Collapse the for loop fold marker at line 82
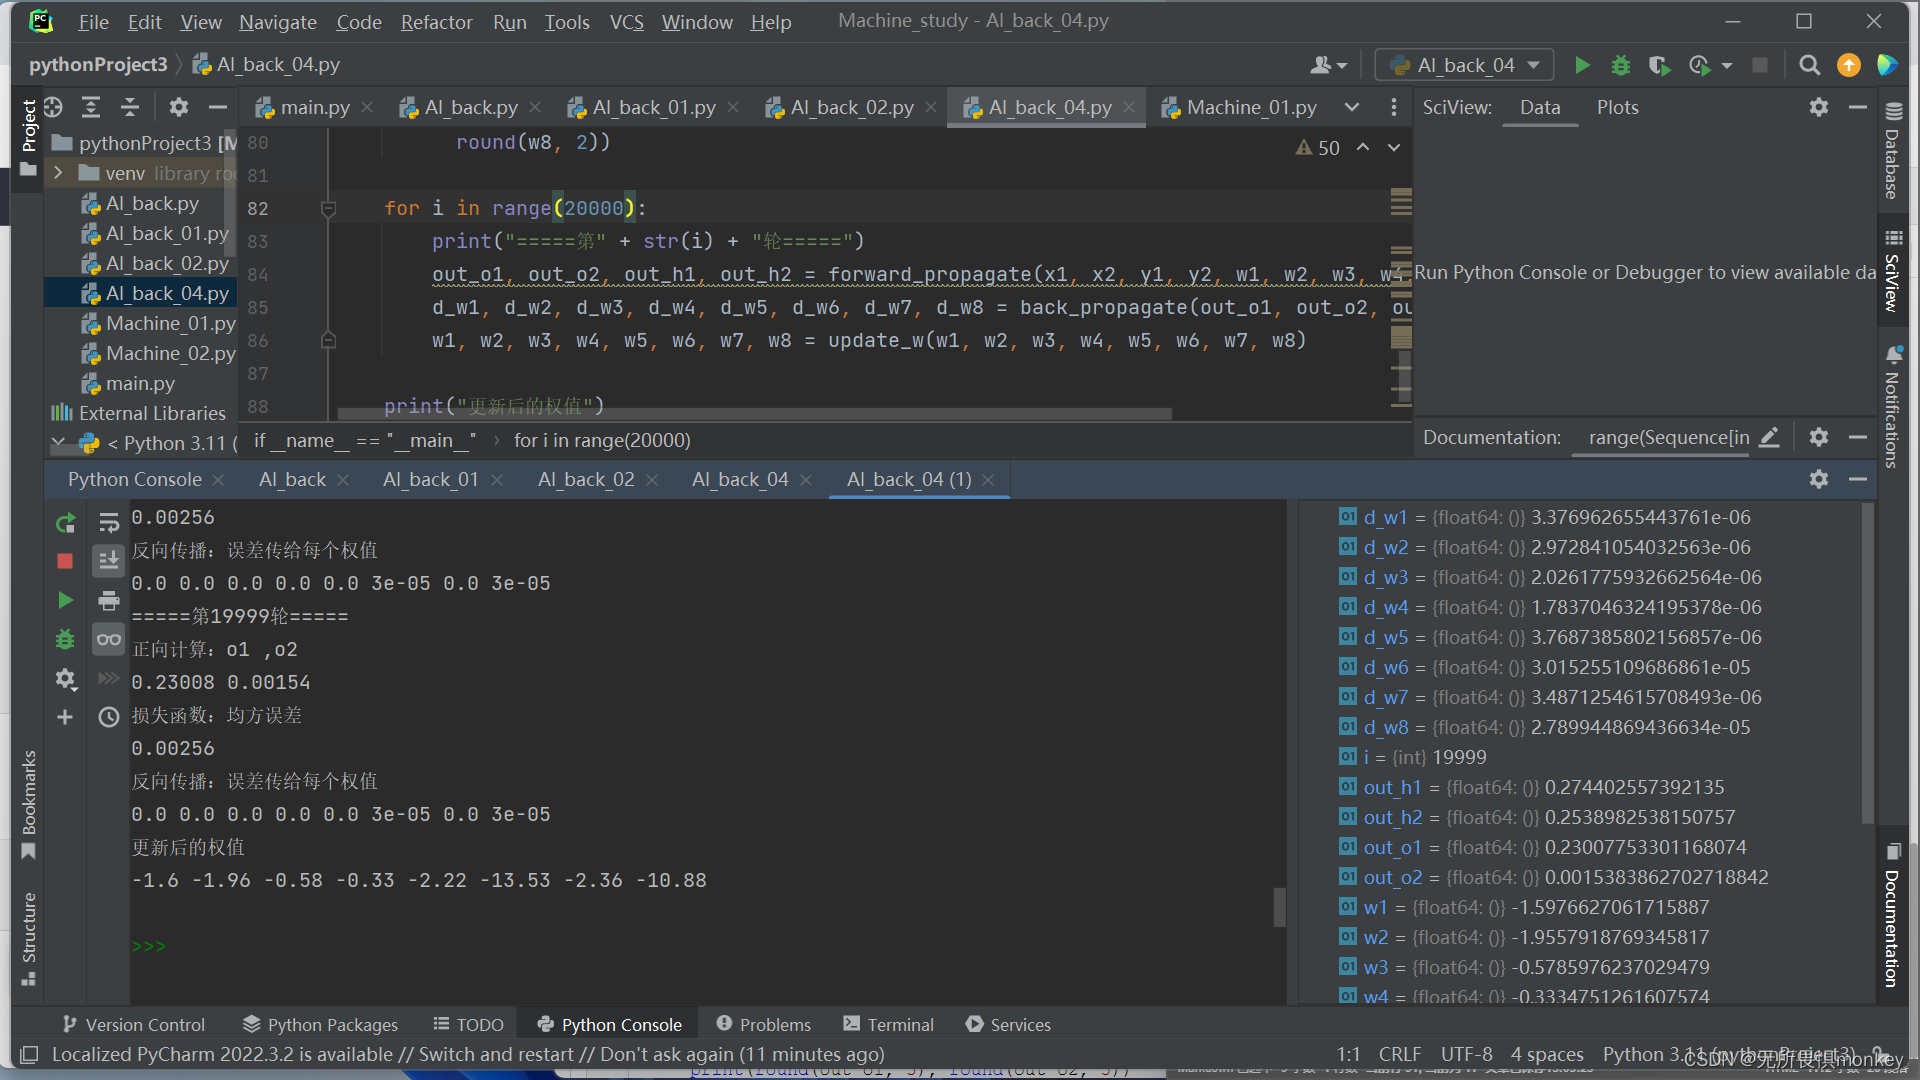1920x1080 pixels. click(x=328, y=208)
